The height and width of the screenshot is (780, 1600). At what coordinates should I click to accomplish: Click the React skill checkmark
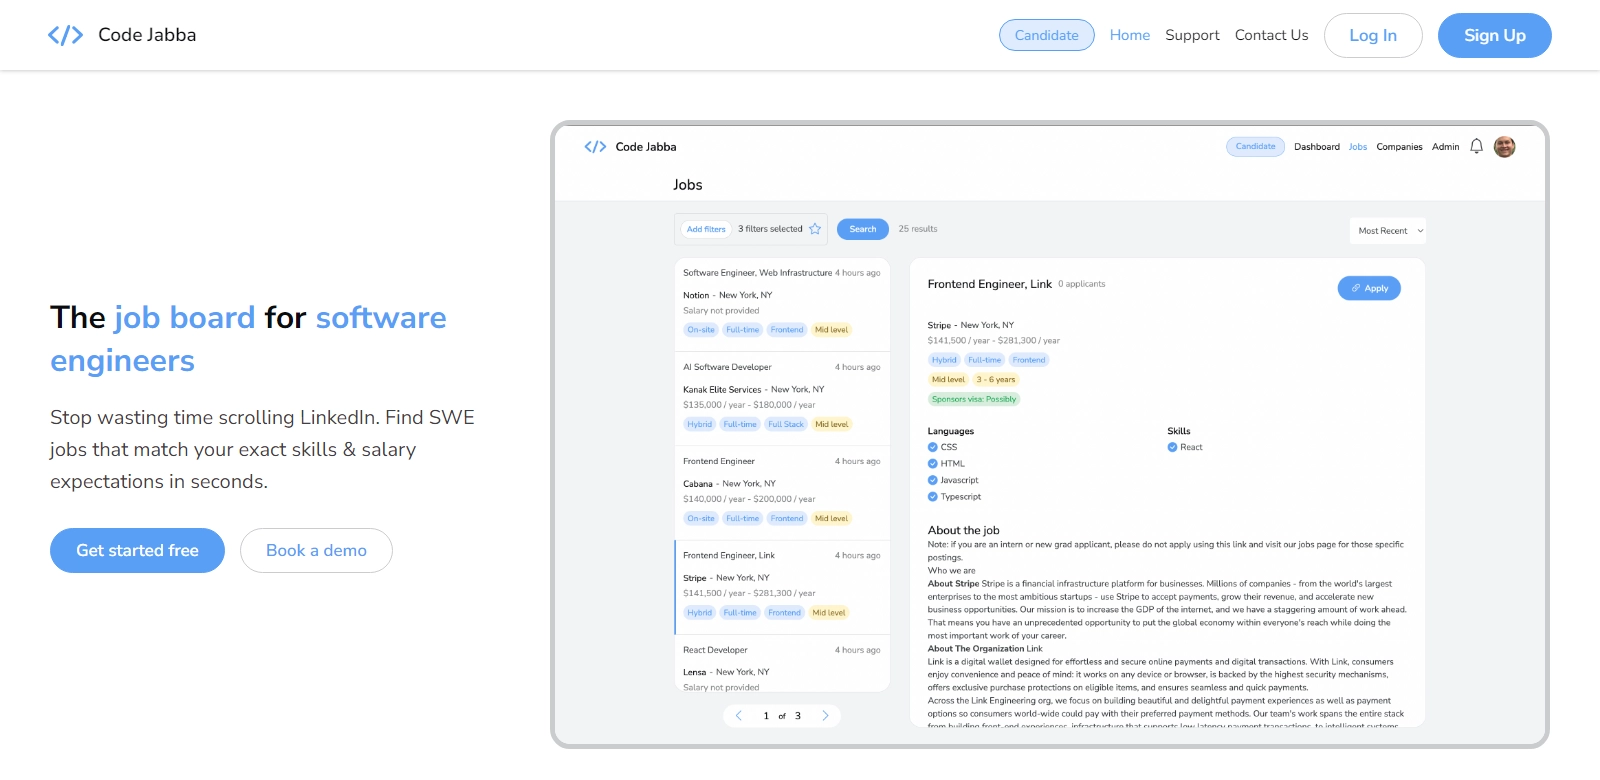coord(1172,448)
